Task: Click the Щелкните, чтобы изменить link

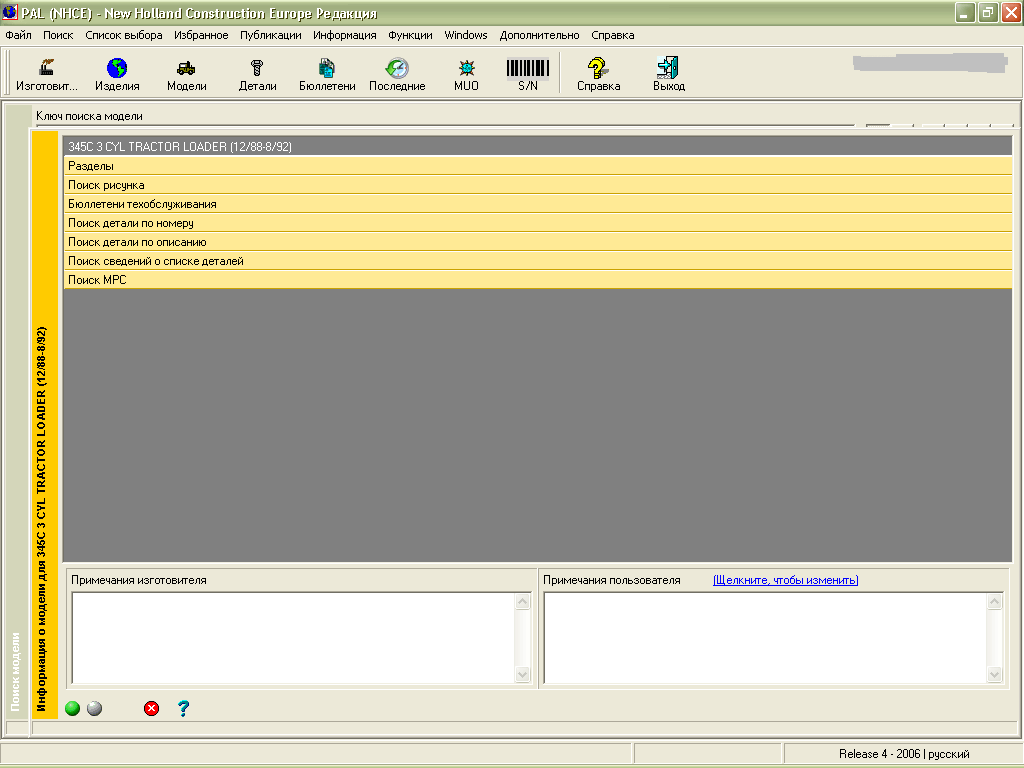Action: [786, 580]
